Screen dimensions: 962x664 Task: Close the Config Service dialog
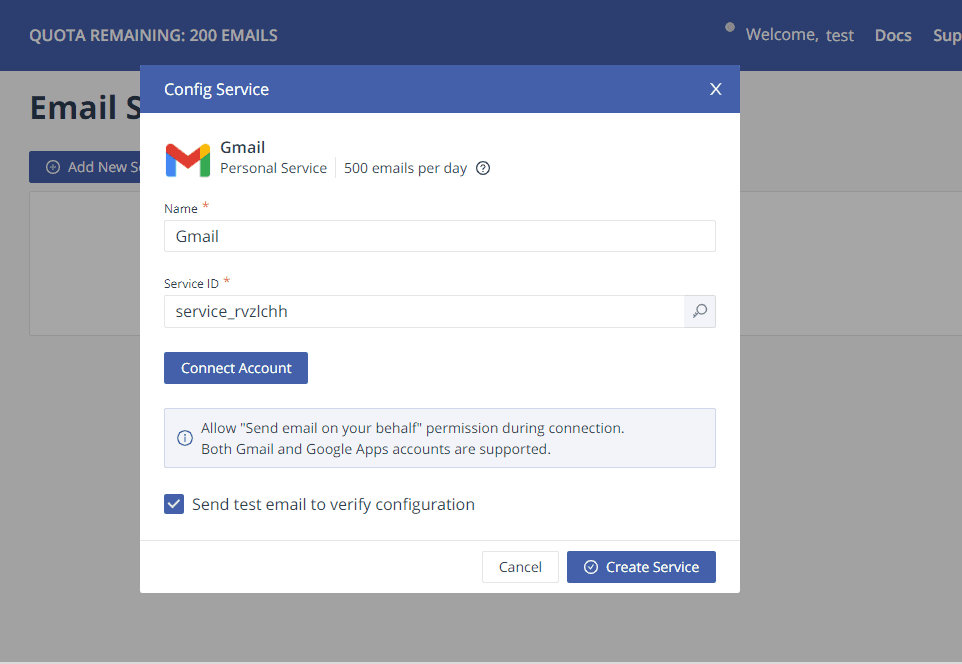point(716,89)
